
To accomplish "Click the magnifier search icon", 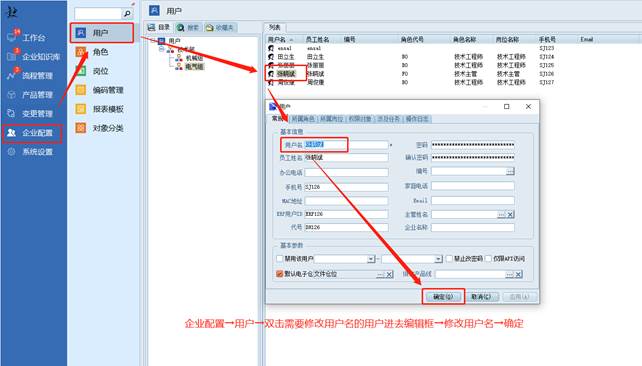I will tap(127, 14).
